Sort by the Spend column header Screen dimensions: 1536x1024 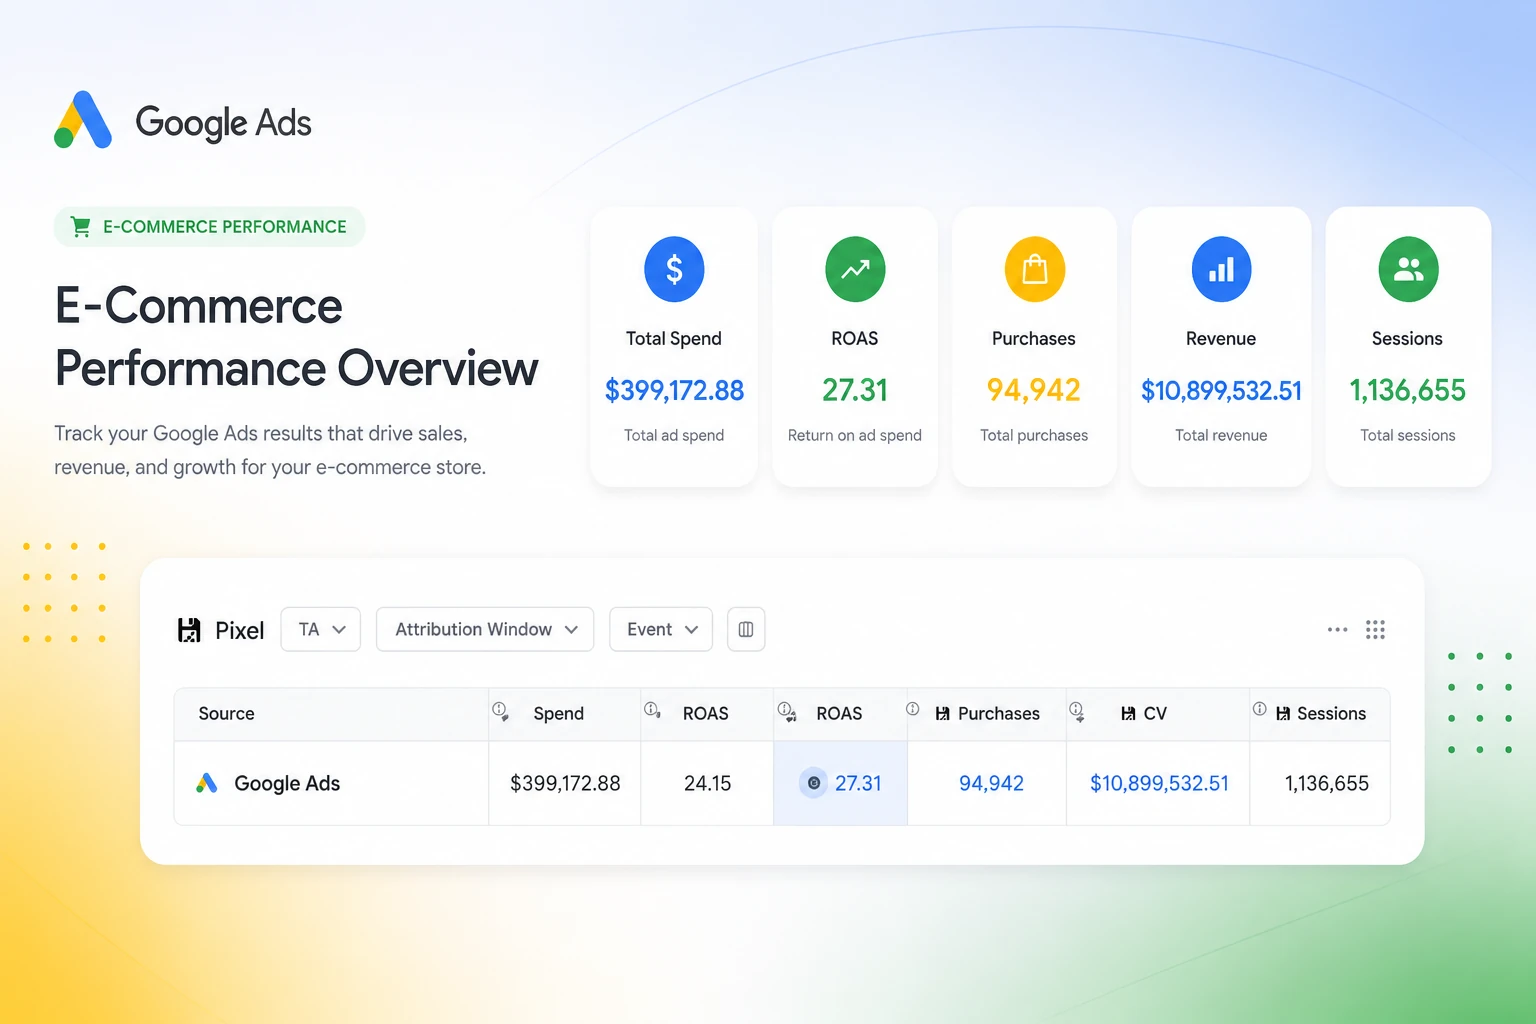pyautogui.click(x=559, y=714)
